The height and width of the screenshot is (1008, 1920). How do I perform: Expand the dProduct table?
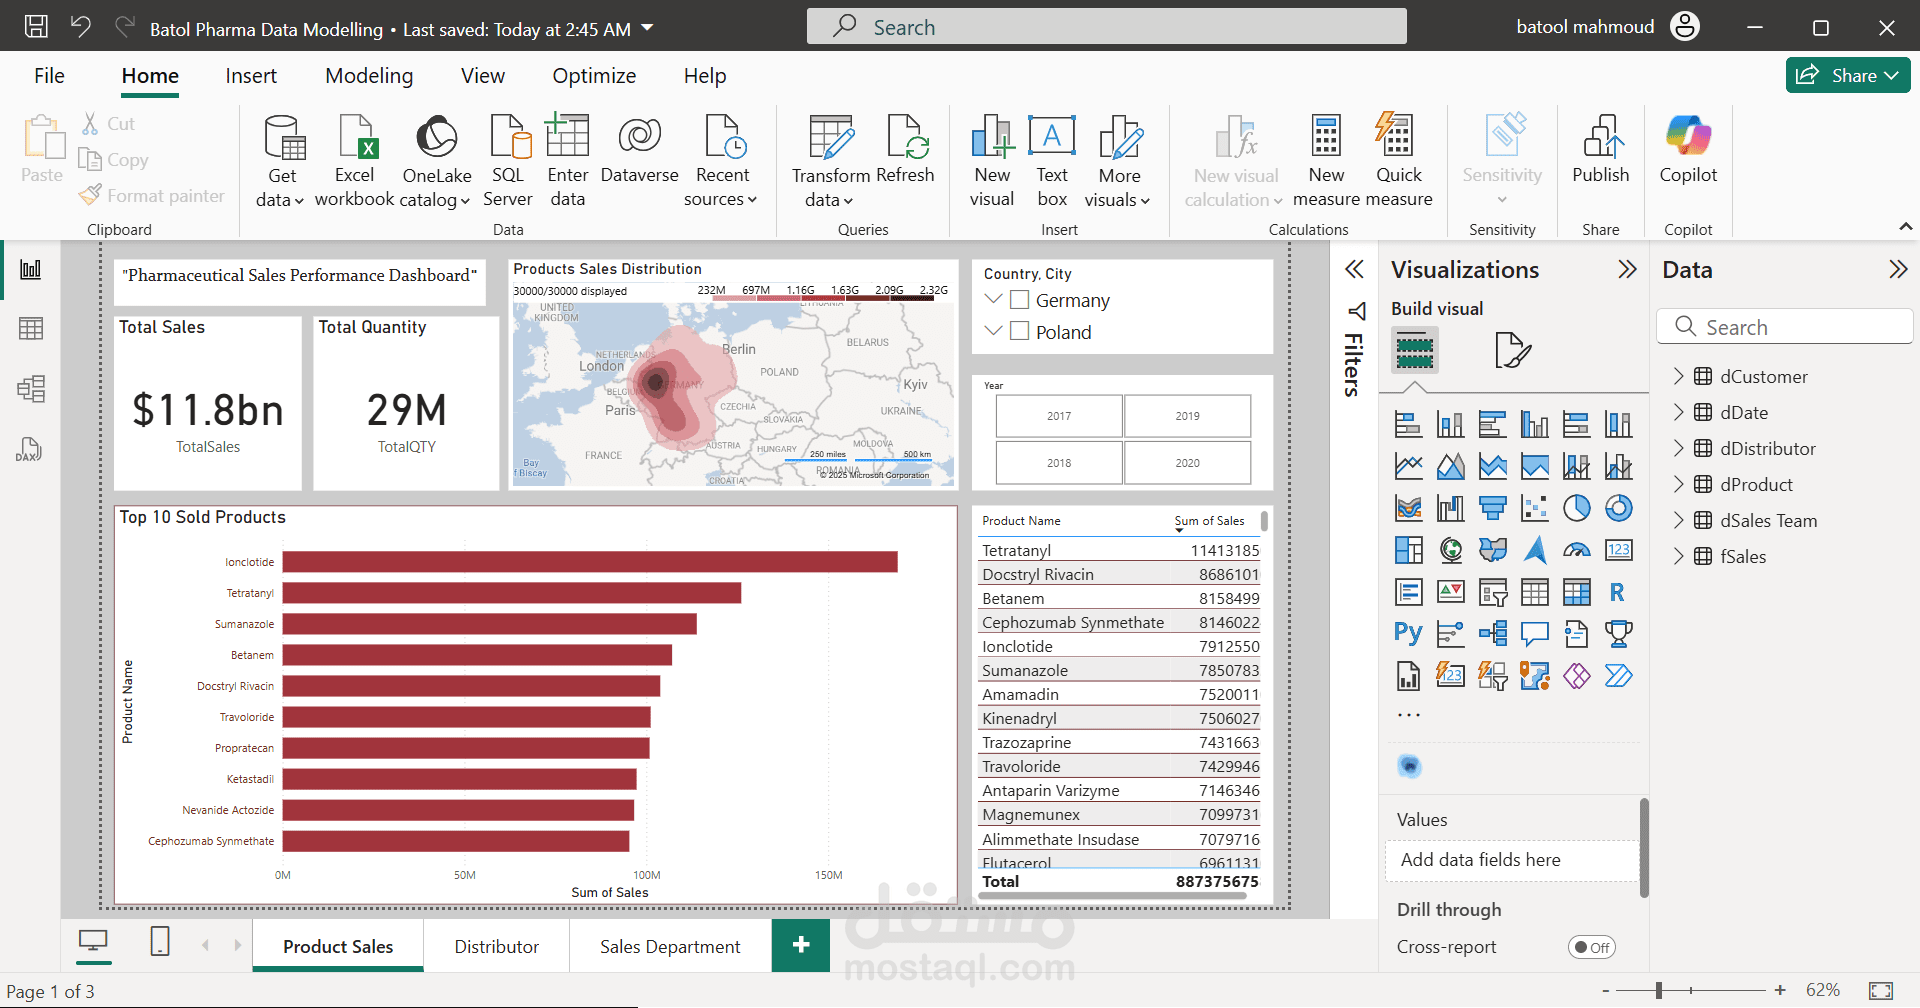(x=1679, y=484)
